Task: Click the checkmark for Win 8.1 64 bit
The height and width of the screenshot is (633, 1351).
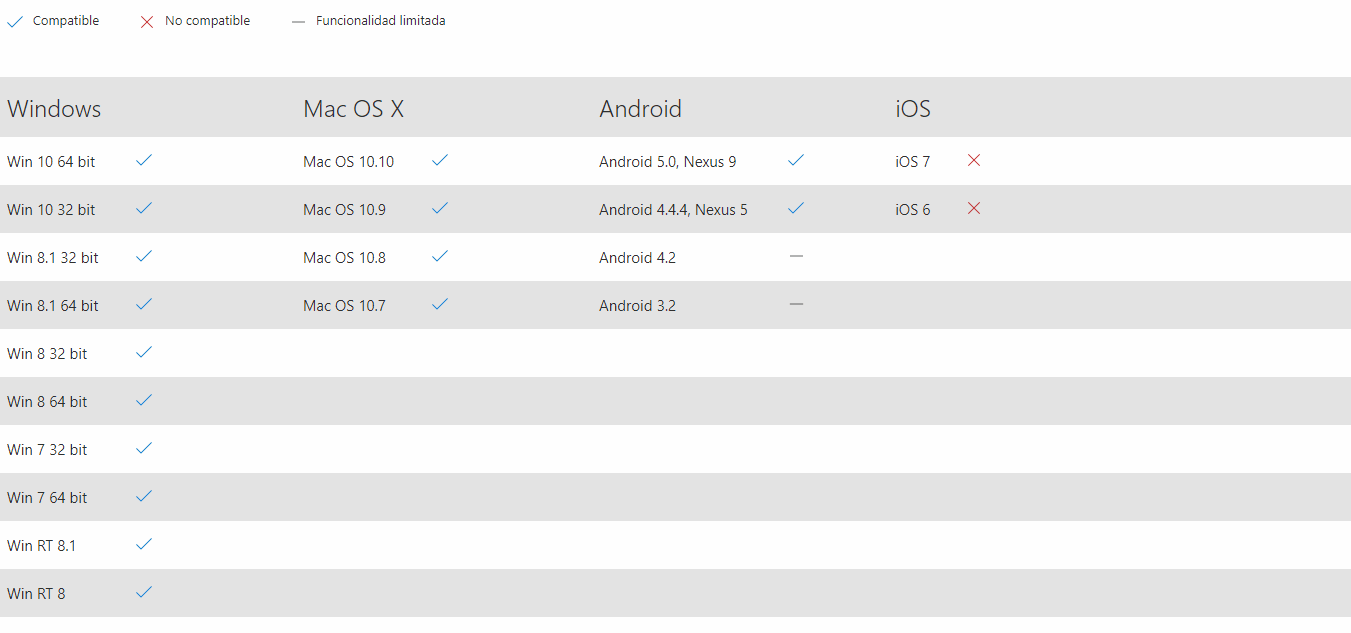Action: tap(144, 304)
